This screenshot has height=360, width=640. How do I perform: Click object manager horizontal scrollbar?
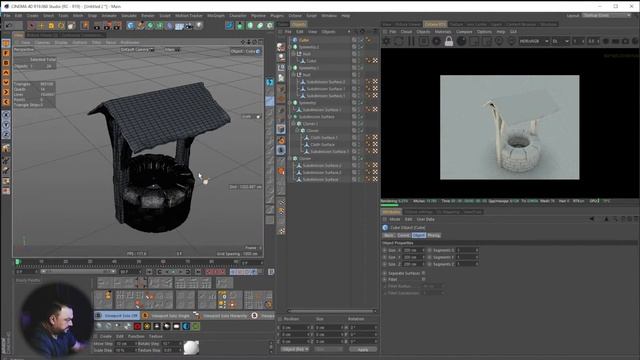[331, 311]
